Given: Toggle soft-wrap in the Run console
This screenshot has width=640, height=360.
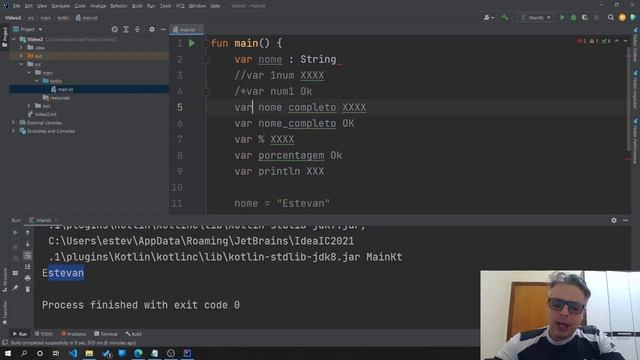Looking at the screenshot, I should 28,256.
